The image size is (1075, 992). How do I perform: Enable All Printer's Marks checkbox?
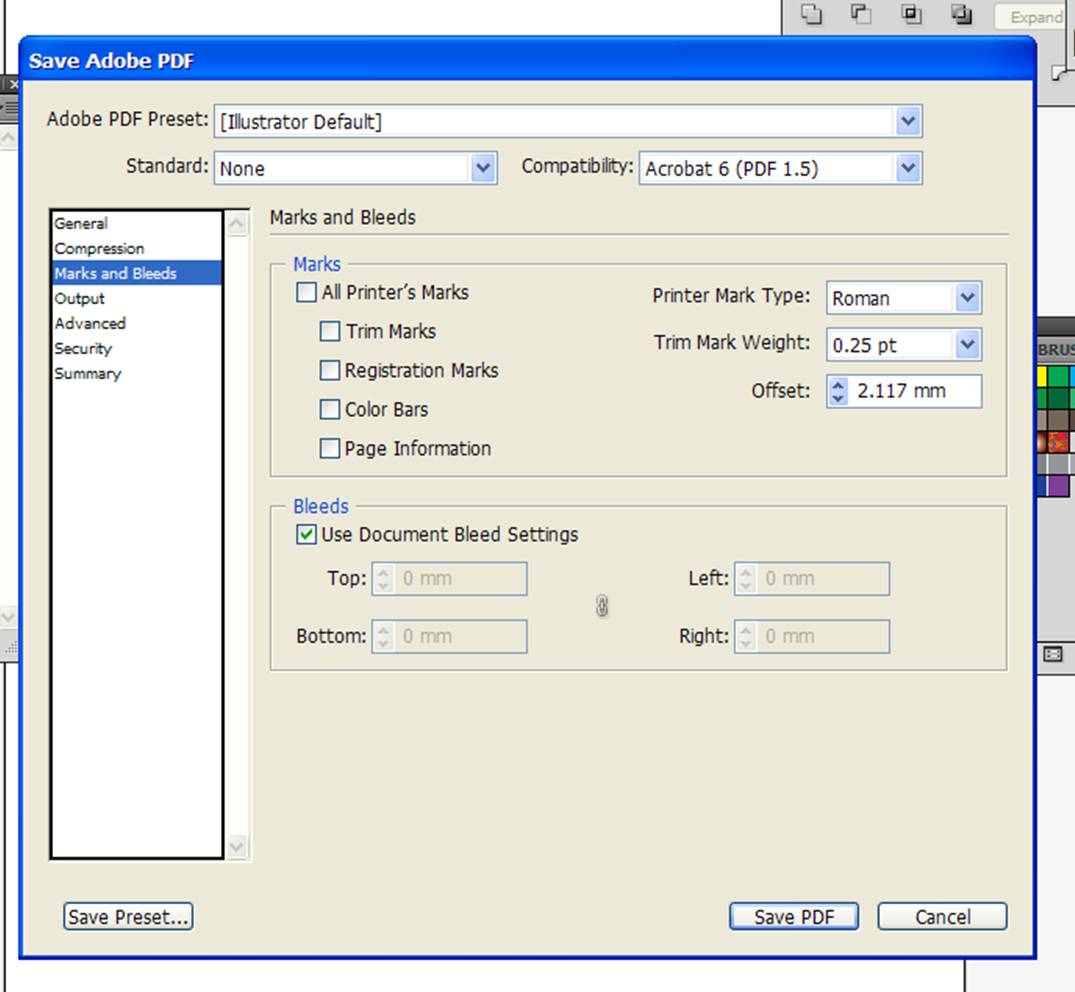[306, 292]
